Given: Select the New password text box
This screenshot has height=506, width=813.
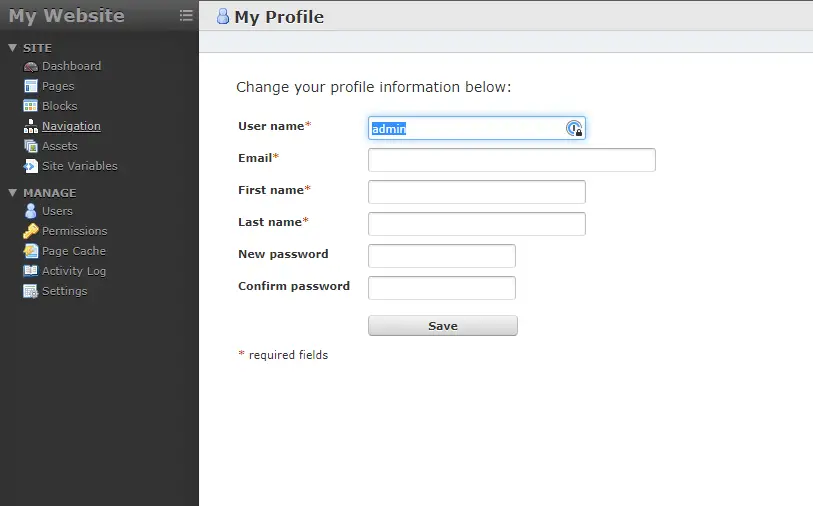Looking at the screenshot, I should pos(441,256).
